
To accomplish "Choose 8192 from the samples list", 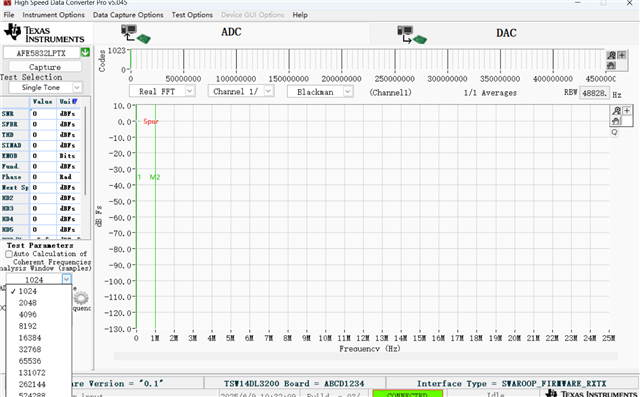I will tap(28, 326).
